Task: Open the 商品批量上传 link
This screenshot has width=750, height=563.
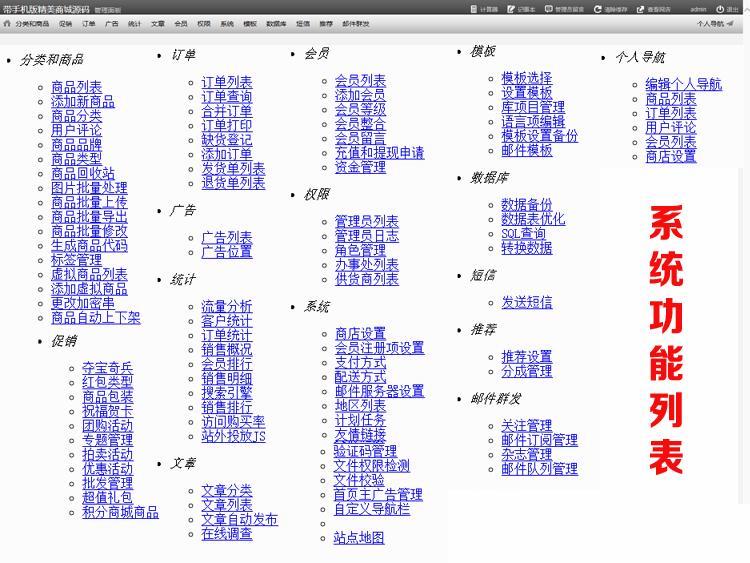Action: click(89, 202)
